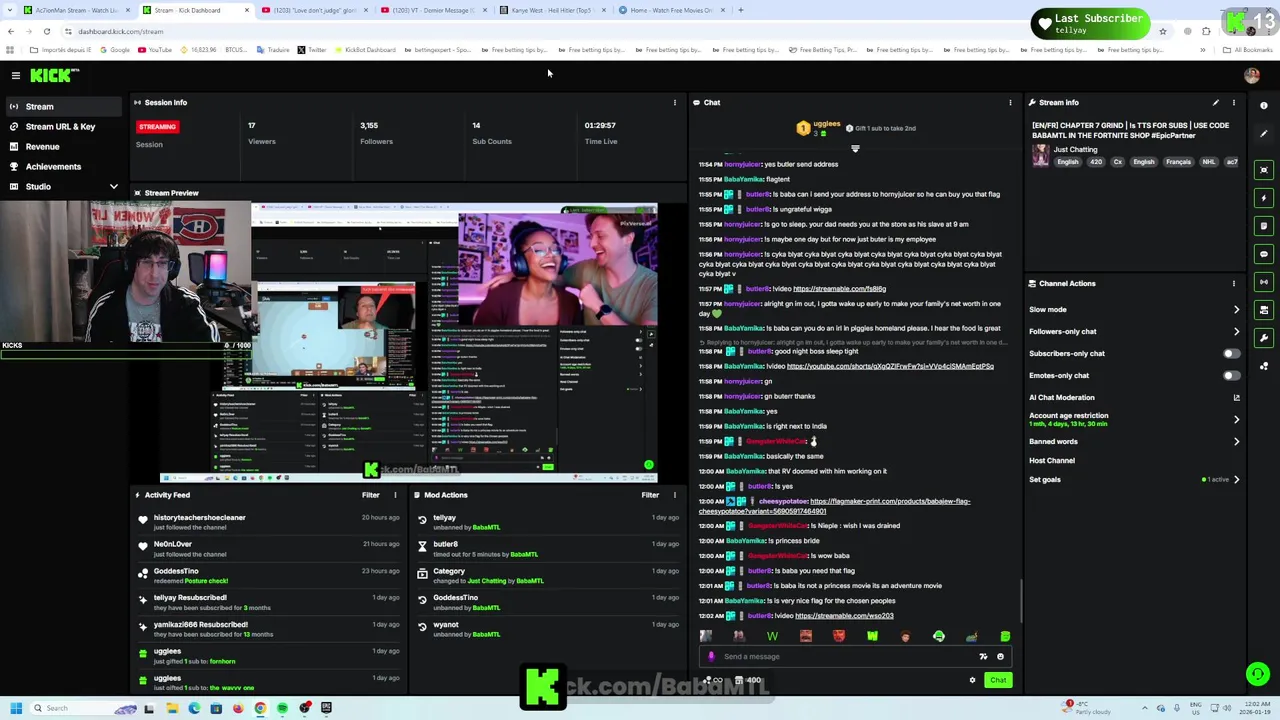Click Host Channel action
The image size is (1280, 720).
pyautogui.click(x=1052, y=460)
